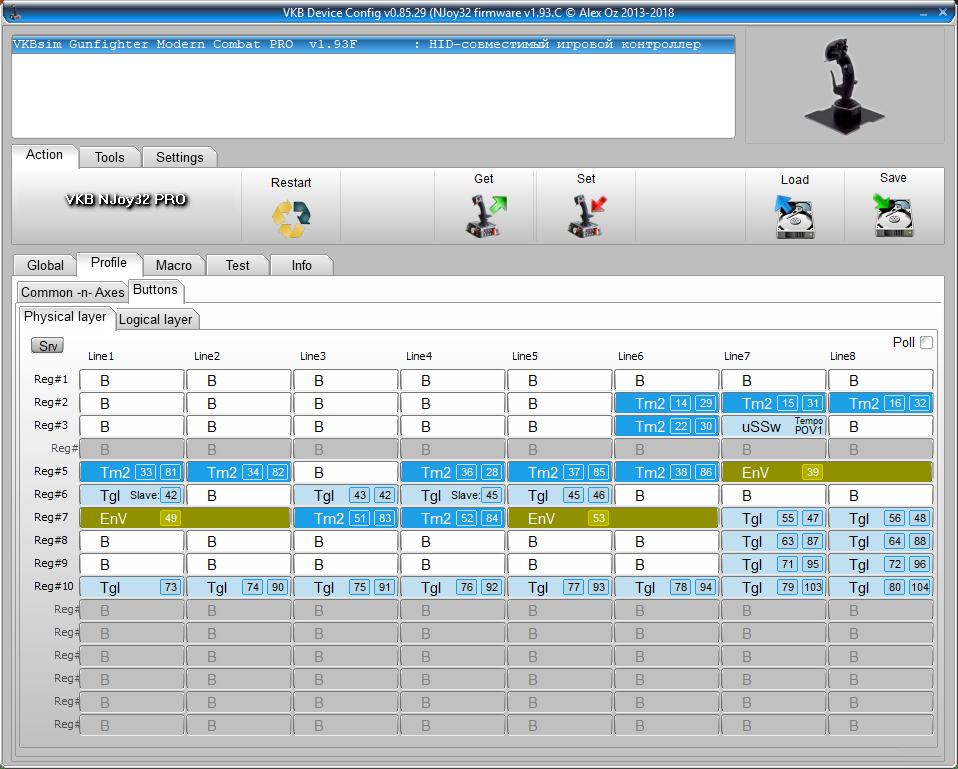
Task: Select the Tgl 79 103 cell
Action: pyautogui.click(x=774, y=588)
